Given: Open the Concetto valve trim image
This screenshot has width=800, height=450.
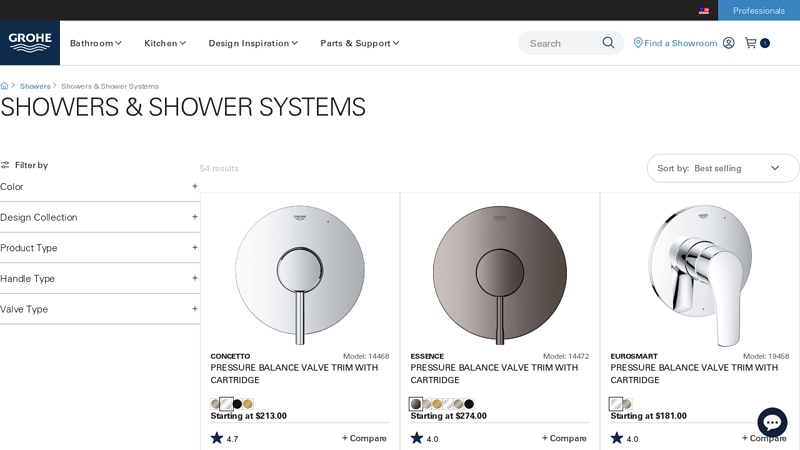Looking at the screenshot, I should [300, 274].
